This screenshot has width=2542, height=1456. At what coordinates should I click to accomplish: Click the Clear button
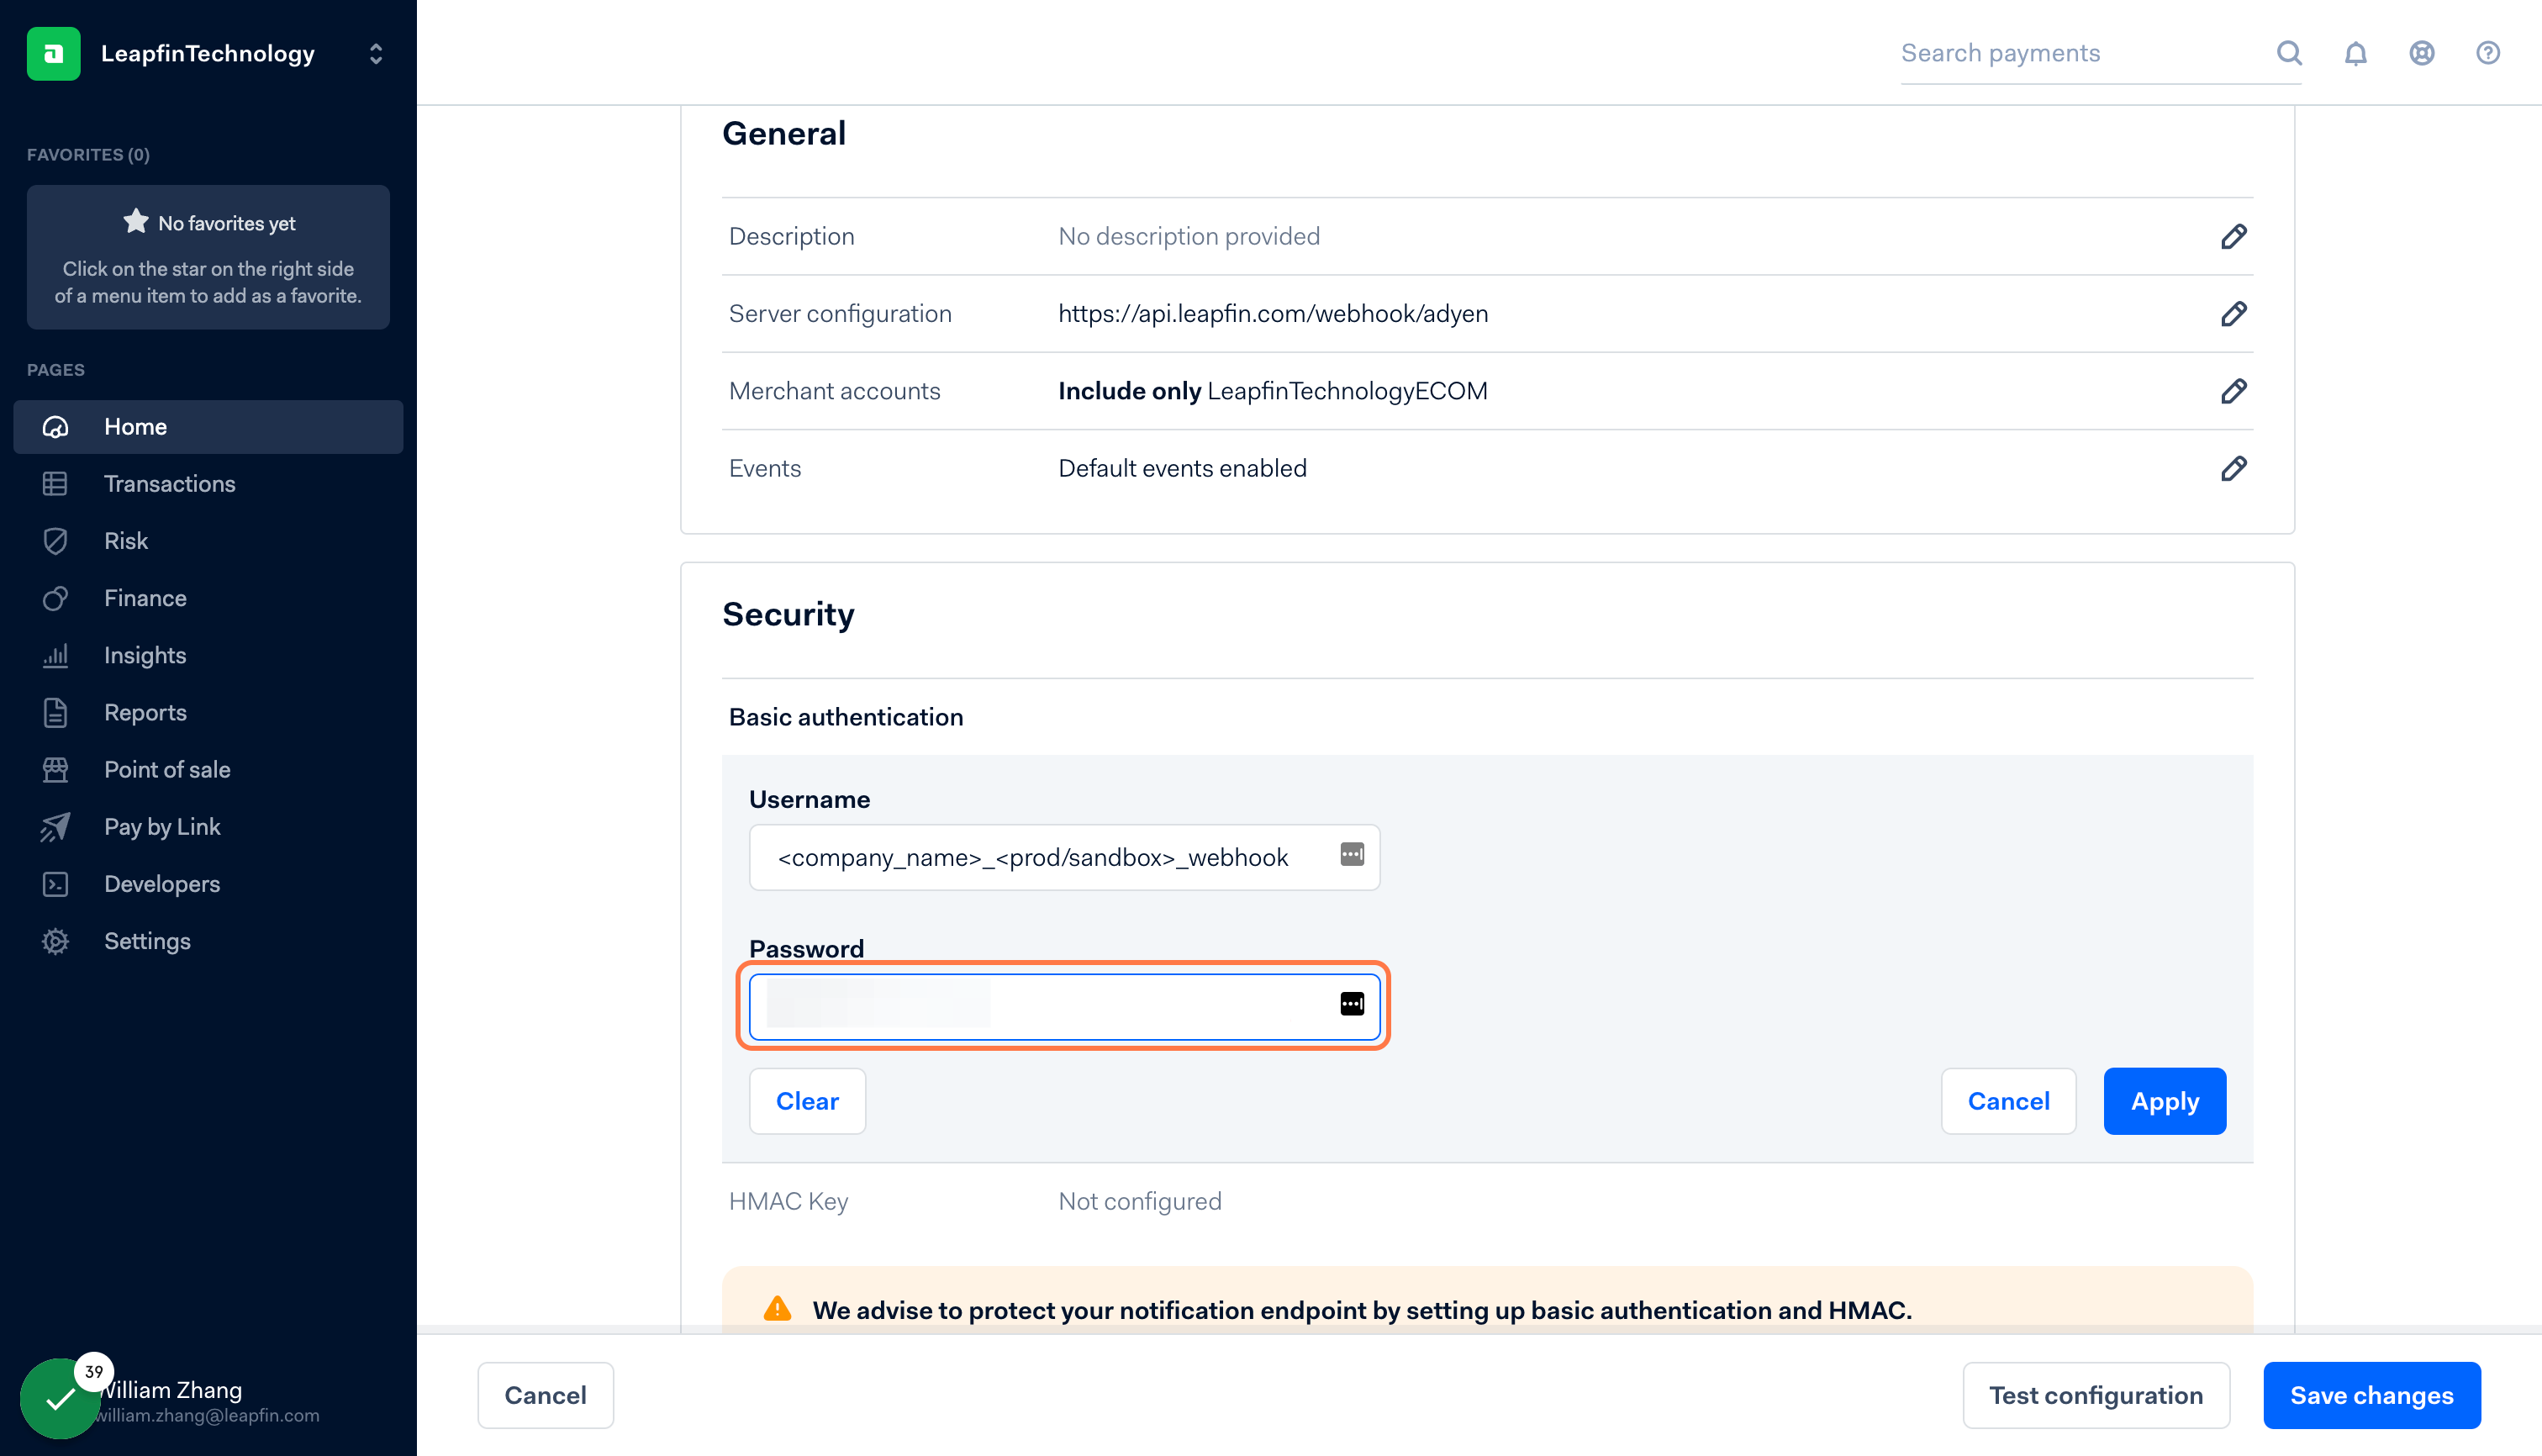(806, 1101)
